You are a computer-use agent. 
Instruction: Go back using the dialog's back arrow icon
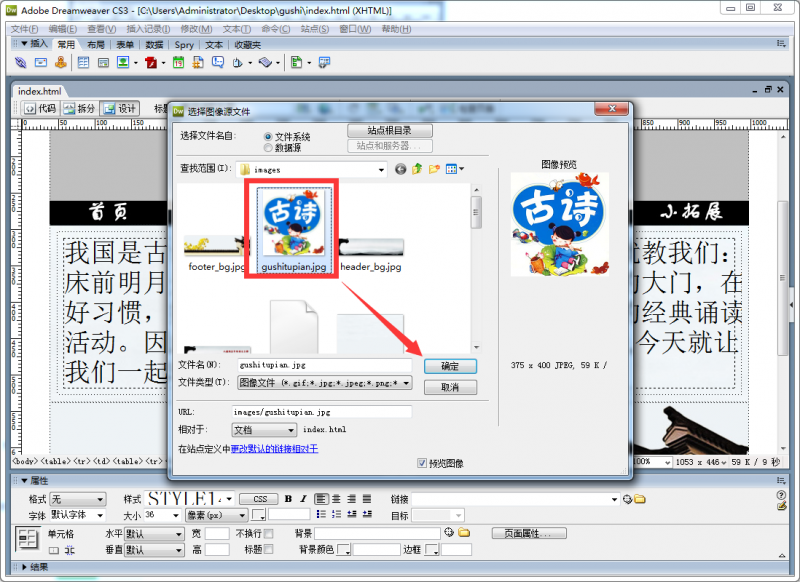(x=401, y=169)
